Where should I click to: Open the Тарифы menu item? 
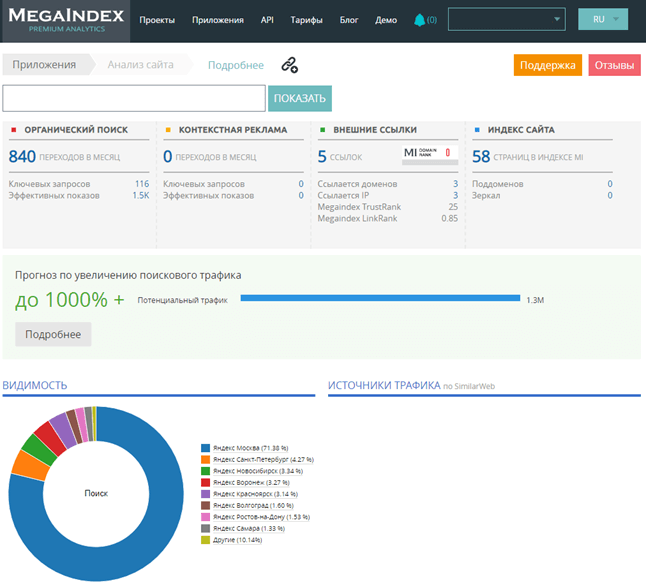(x=306, y=20)
